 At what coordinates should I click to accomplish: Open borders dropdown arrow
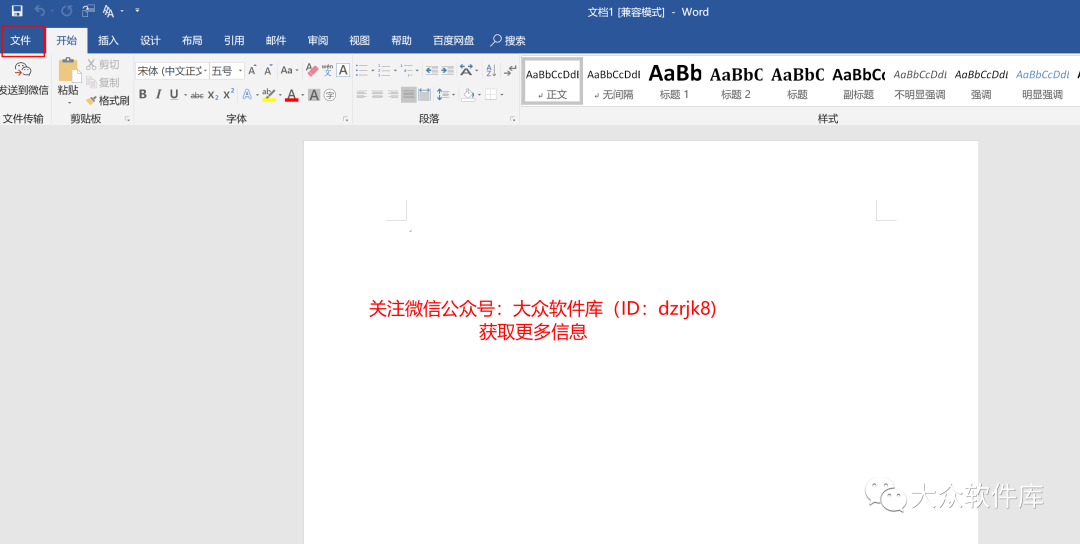point(501,95)
